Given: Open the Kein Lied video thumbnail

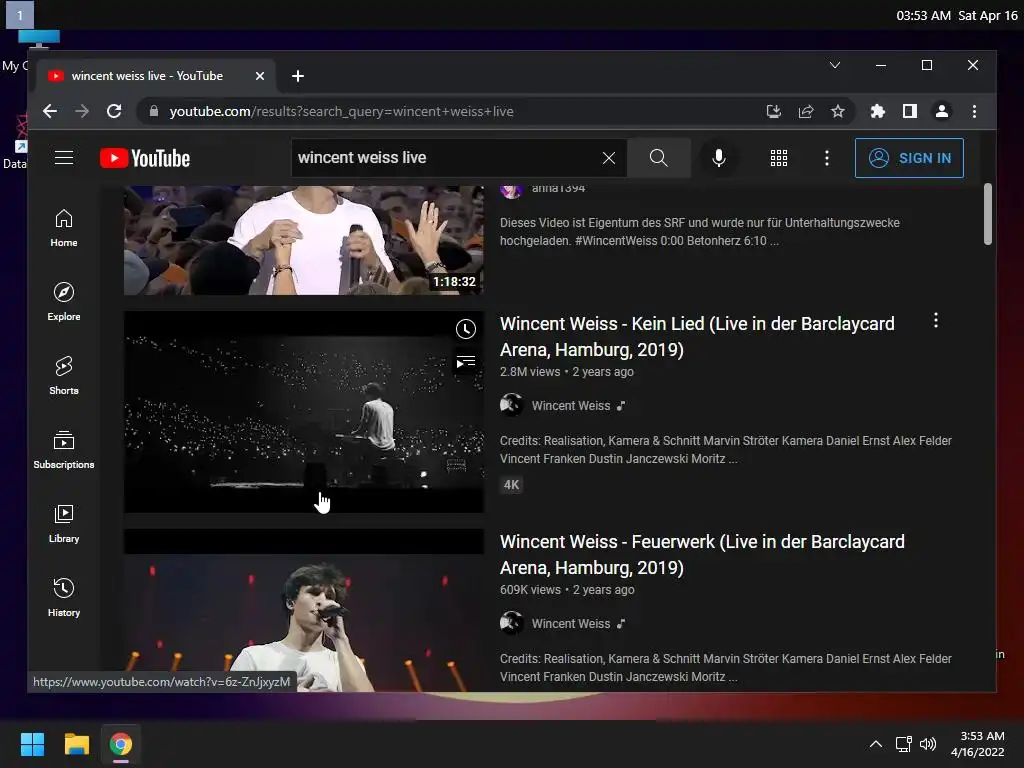Looking at the screenshot, I should click(x=304, y=411).
